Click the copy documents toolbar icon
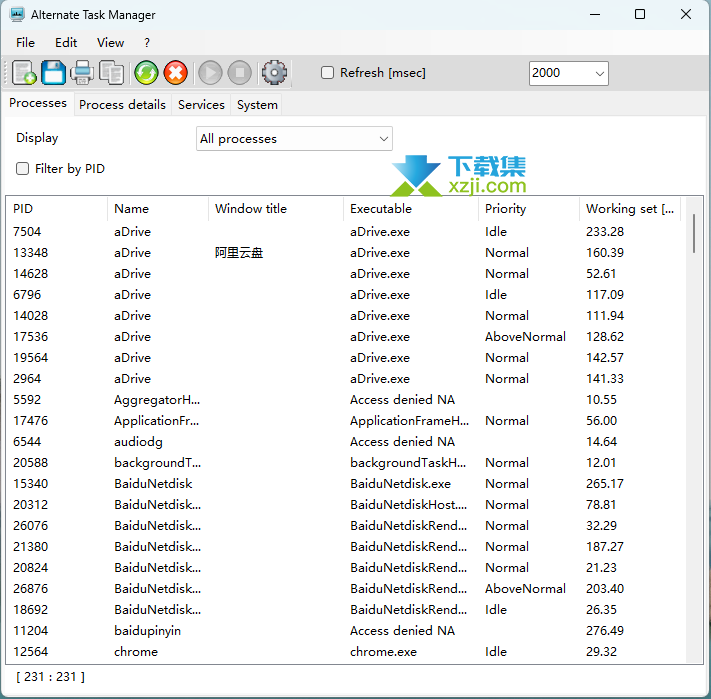 (x=112, y=73)
